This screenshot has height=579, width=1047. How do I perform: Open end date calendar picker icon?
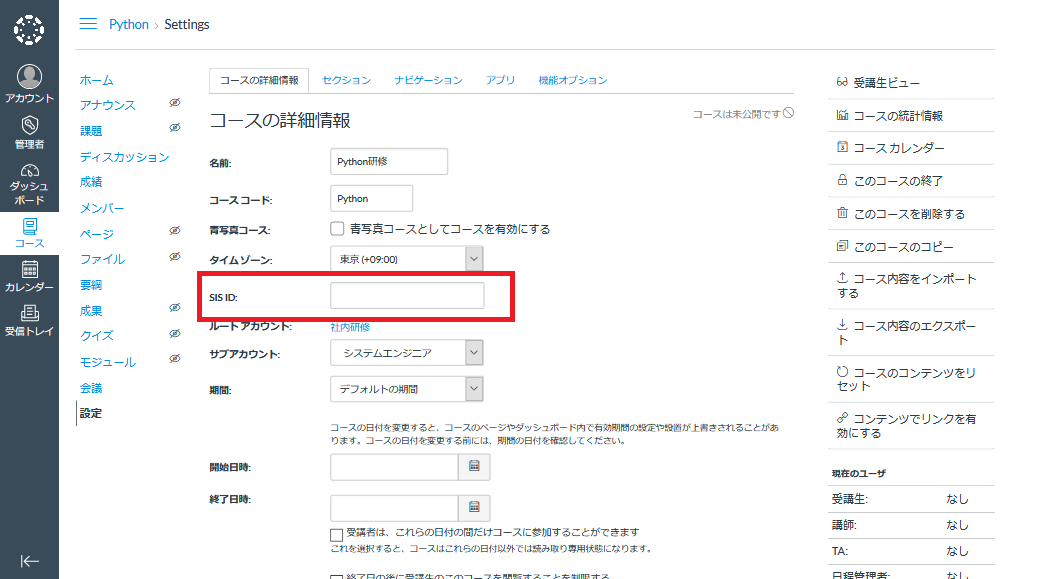coord(474,506)
